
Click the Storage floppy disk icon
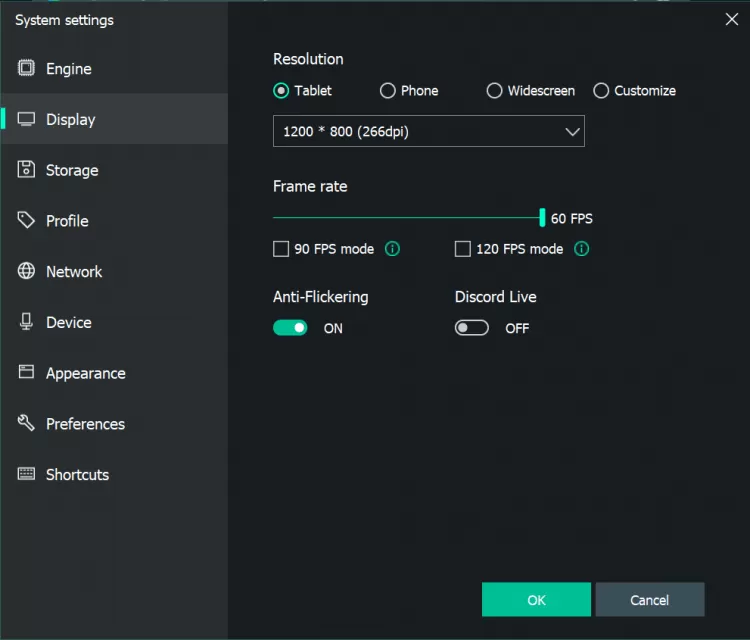tap(26, 169)
